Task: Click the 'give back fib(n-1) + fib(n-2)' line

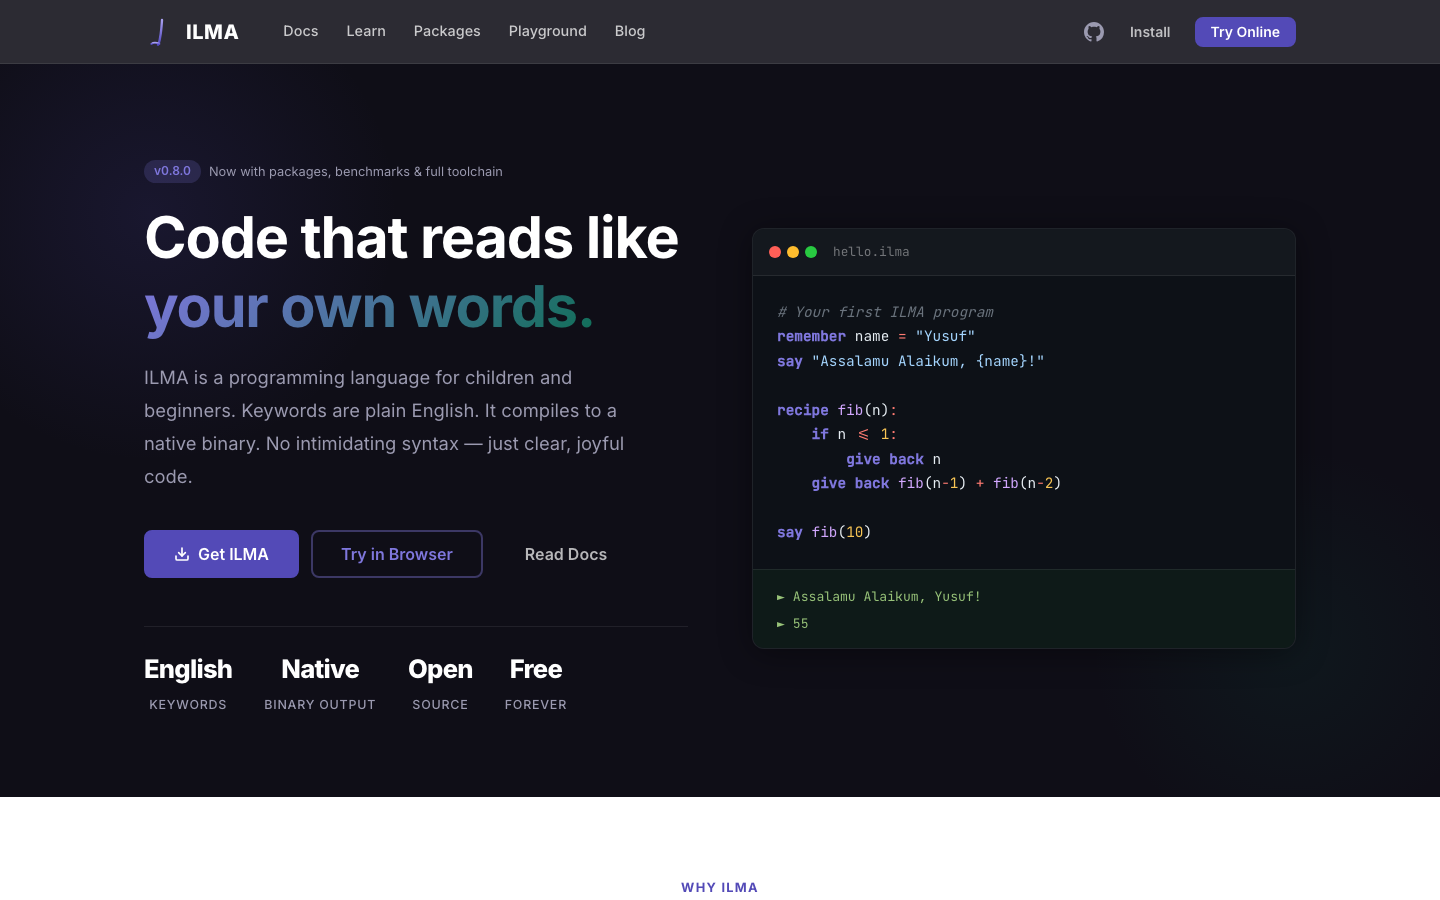Action: click(936, 483)
